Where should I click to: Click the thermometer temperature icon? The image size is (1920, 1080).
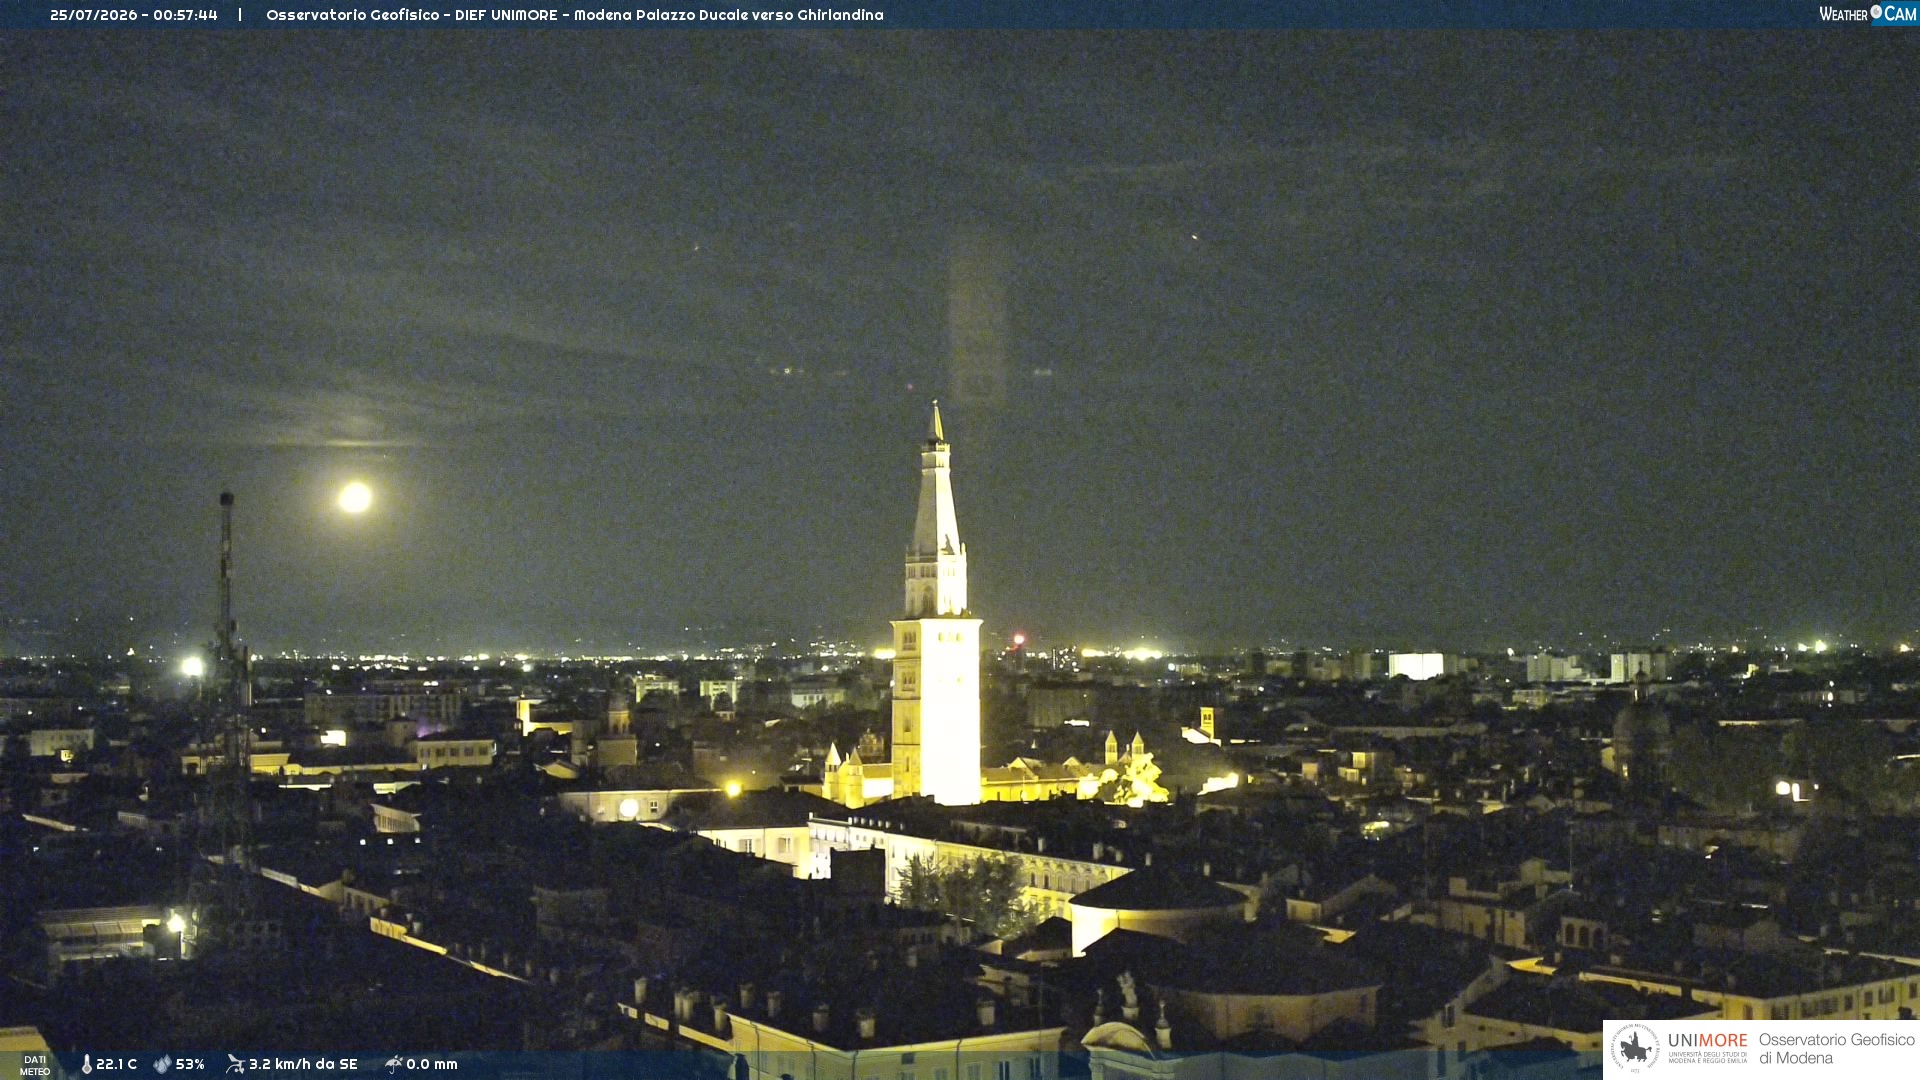click(86, 1064)
